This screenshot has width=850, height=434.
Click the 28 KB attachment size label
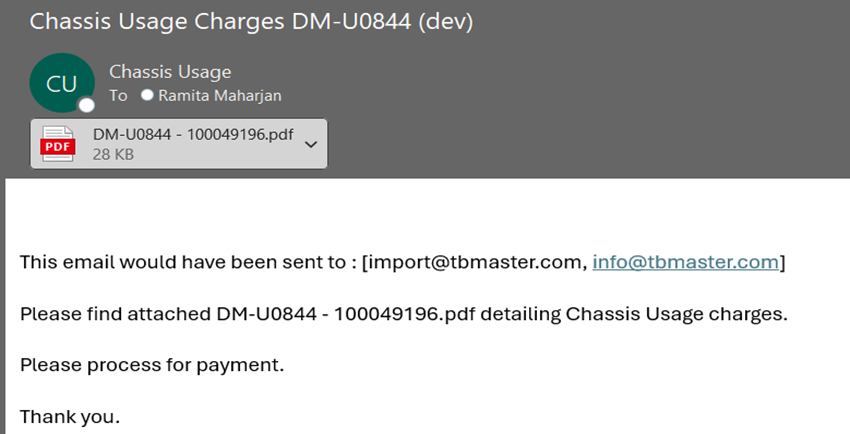113,154
